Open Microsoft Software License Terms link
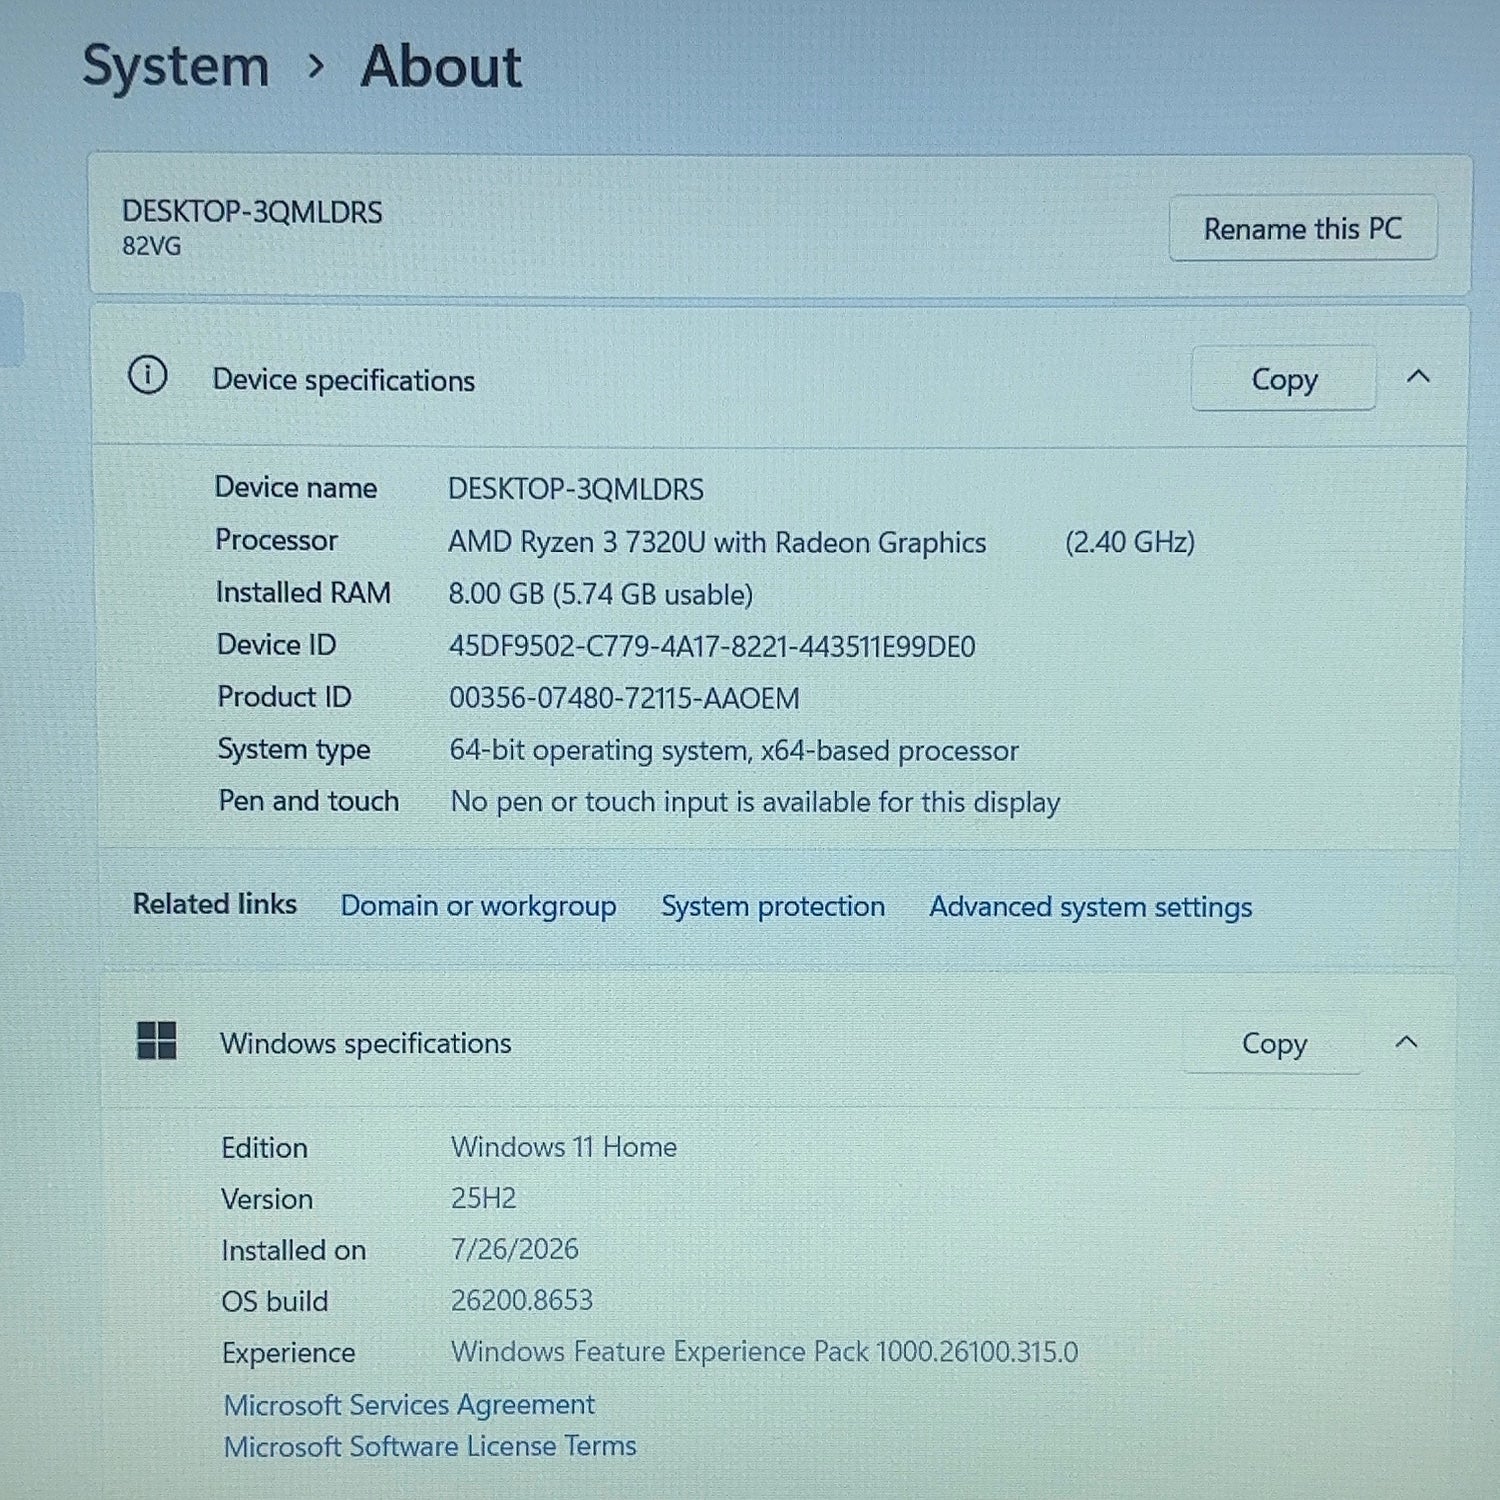This screenshot has width=1500, height=1500. [430, 1446]
